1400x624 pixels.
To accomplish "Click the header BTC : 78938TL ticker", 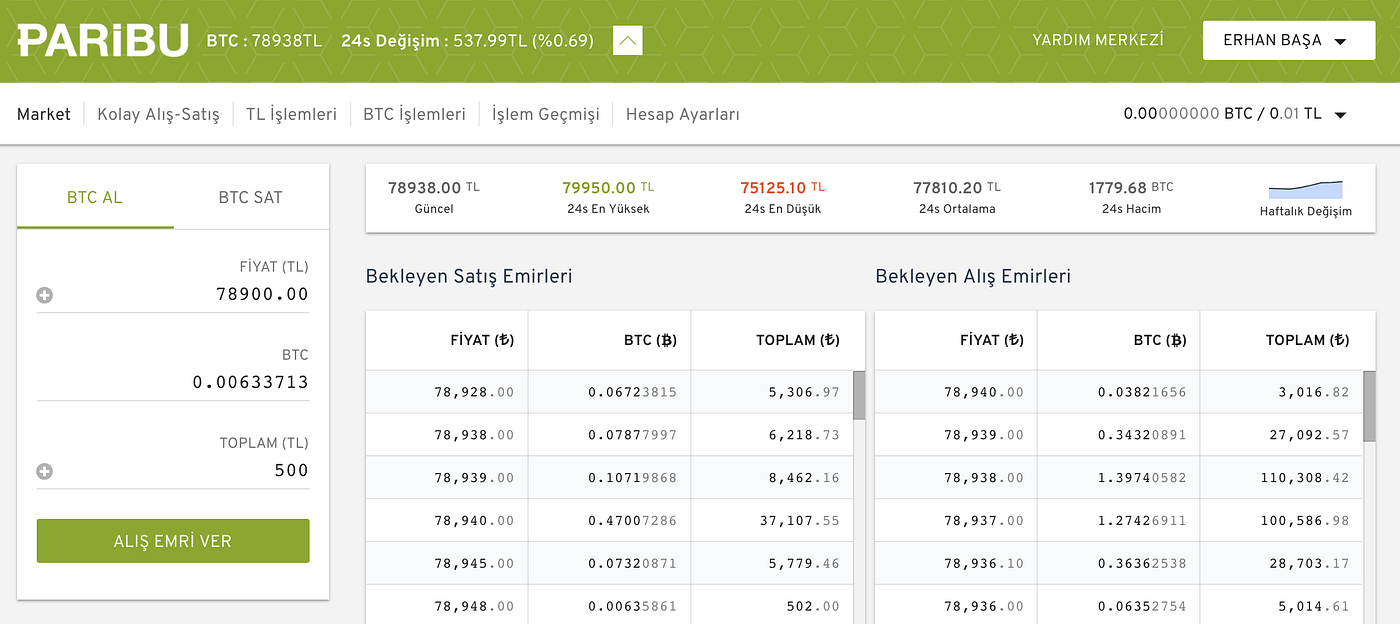I will click(264, 41).
